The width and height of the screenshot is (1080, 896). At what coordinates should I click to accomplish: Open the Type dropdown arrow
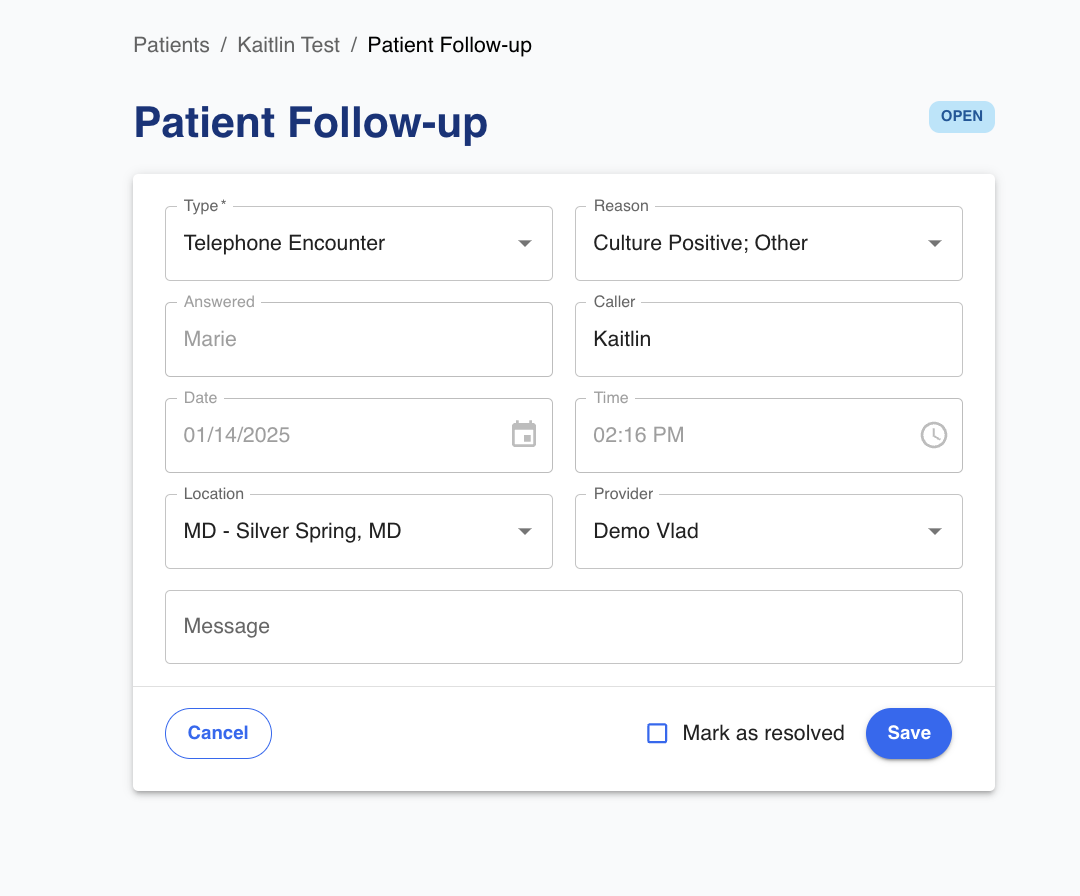pyautogui.click(x=525, y=243)
